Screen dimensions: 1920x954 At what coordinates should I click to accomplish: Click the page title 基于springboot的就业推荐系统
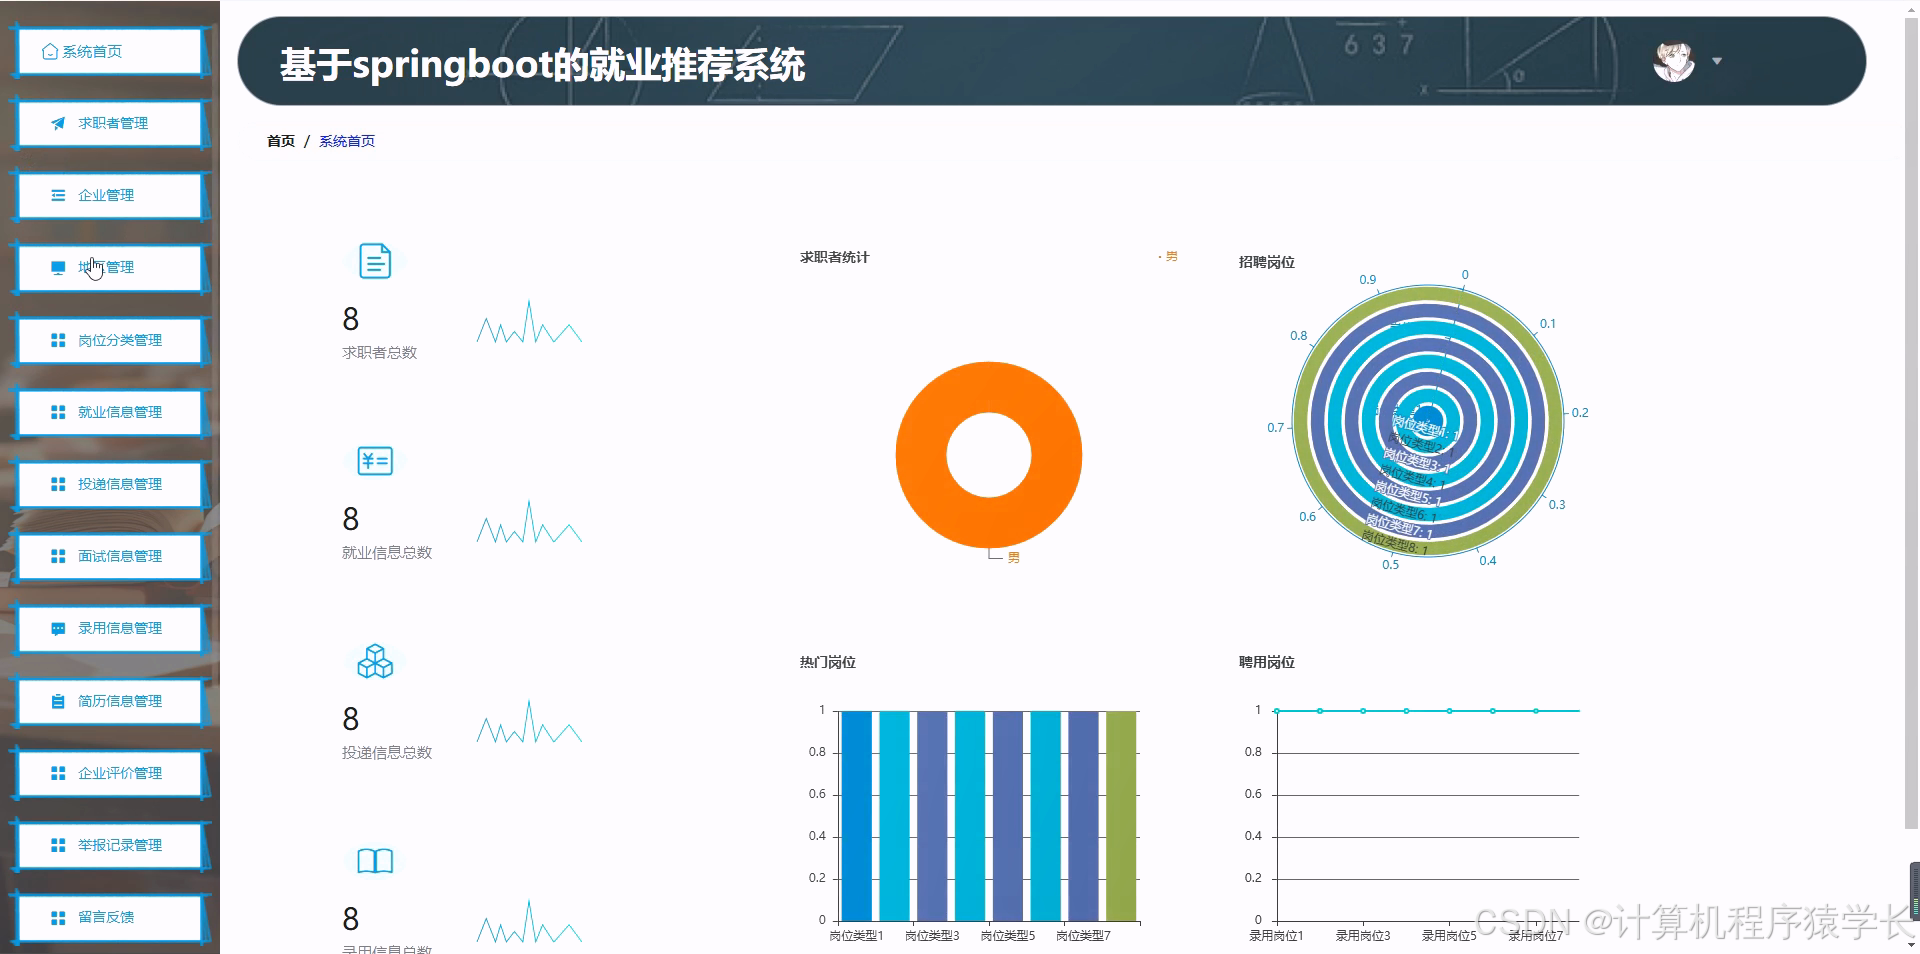coord(542,65)
